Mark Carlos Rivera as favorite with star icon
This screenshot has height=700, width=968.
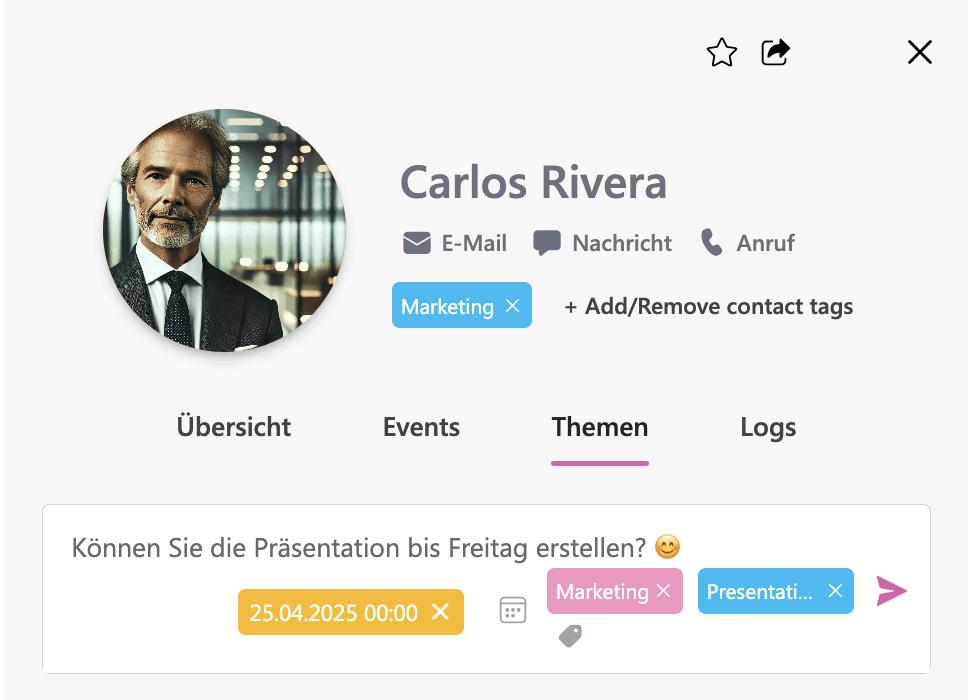(722, 52)
